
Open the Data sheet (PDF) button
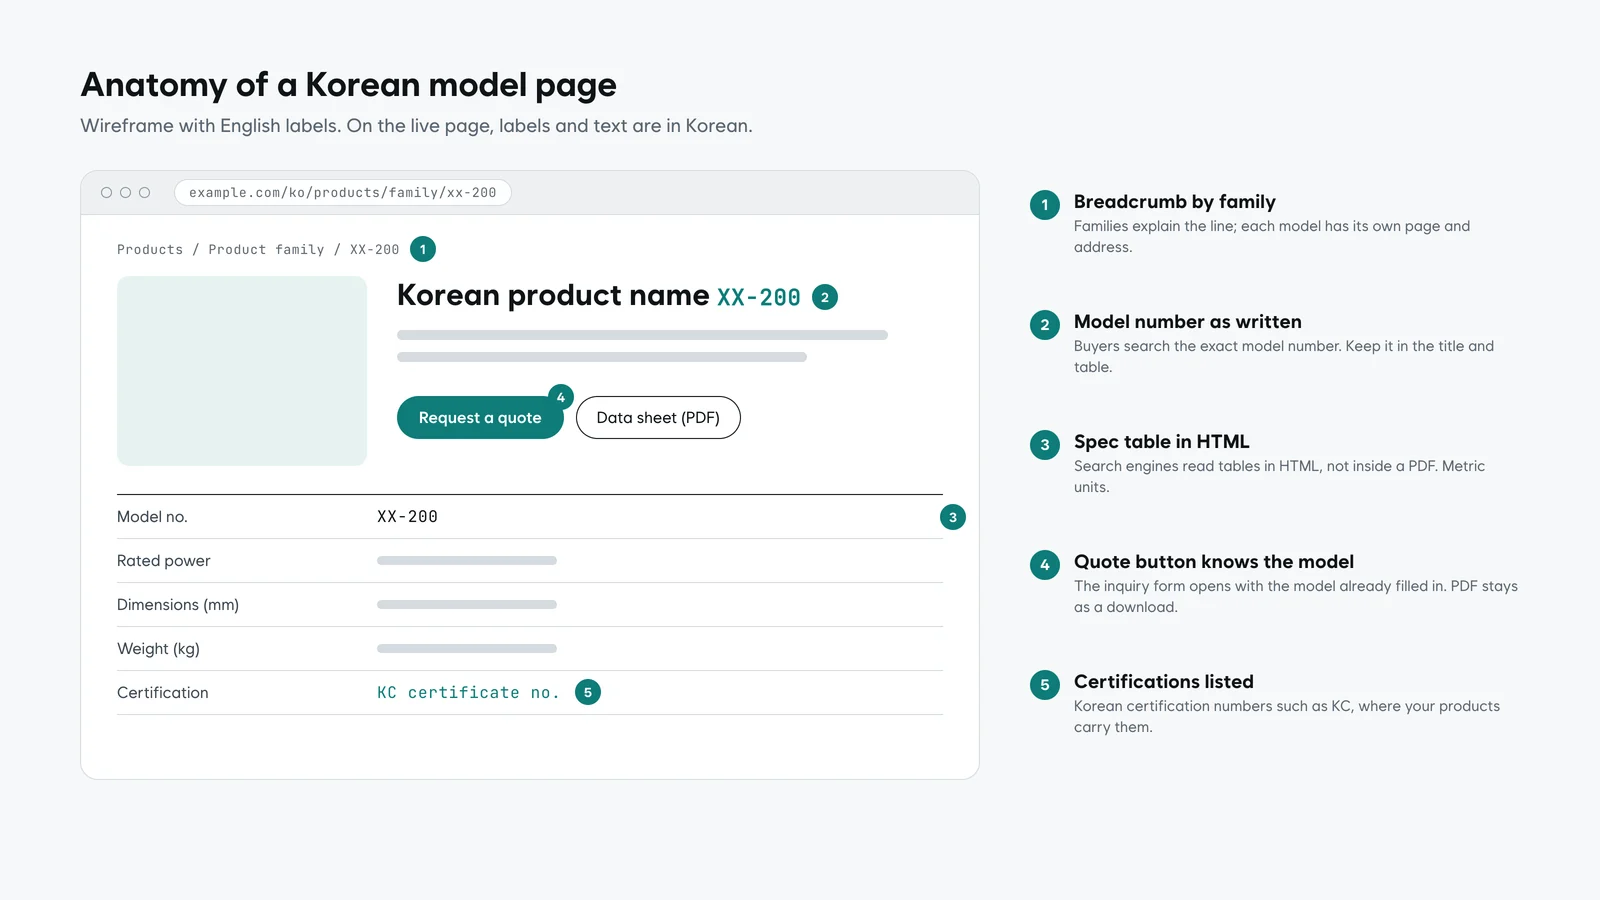point(658,418)
